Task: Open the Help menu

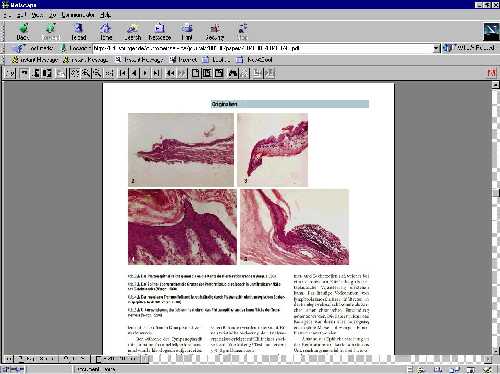Action: pyautogui.click(x=105, y=15)
